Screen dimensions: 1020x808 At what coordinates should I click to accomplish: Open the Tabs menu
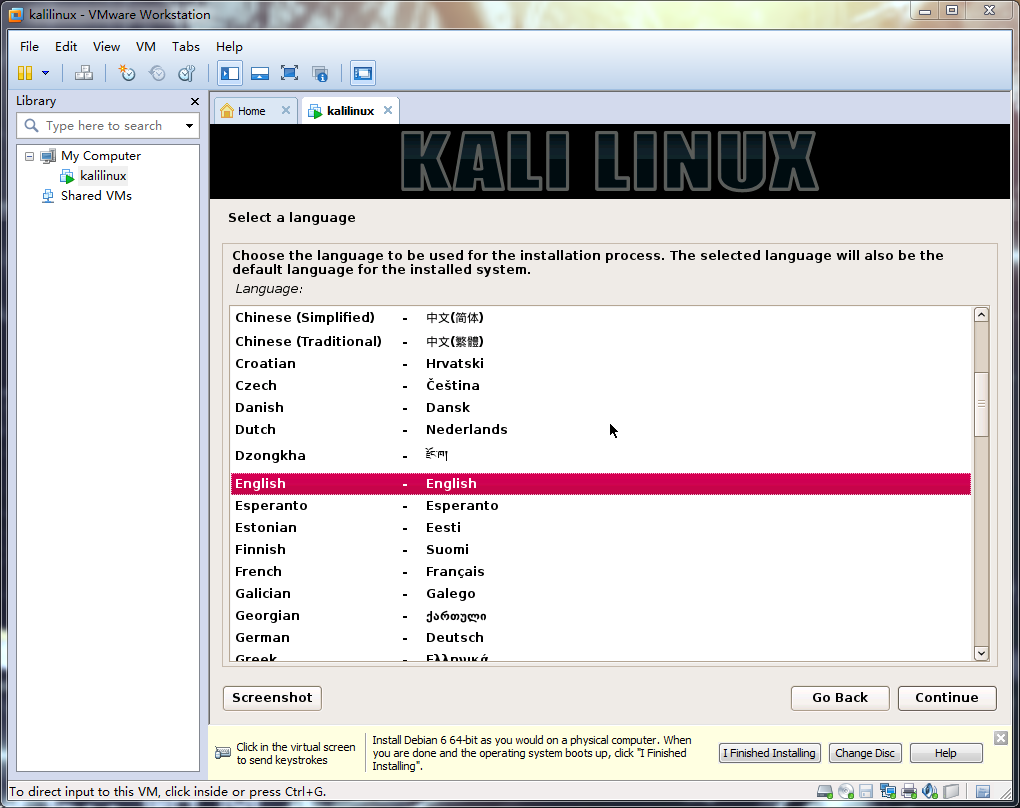185,47
